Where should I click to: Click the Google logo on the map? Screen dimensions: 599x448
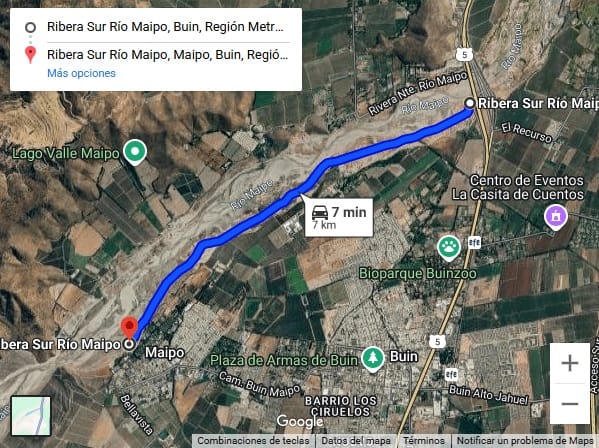(300, 422)
